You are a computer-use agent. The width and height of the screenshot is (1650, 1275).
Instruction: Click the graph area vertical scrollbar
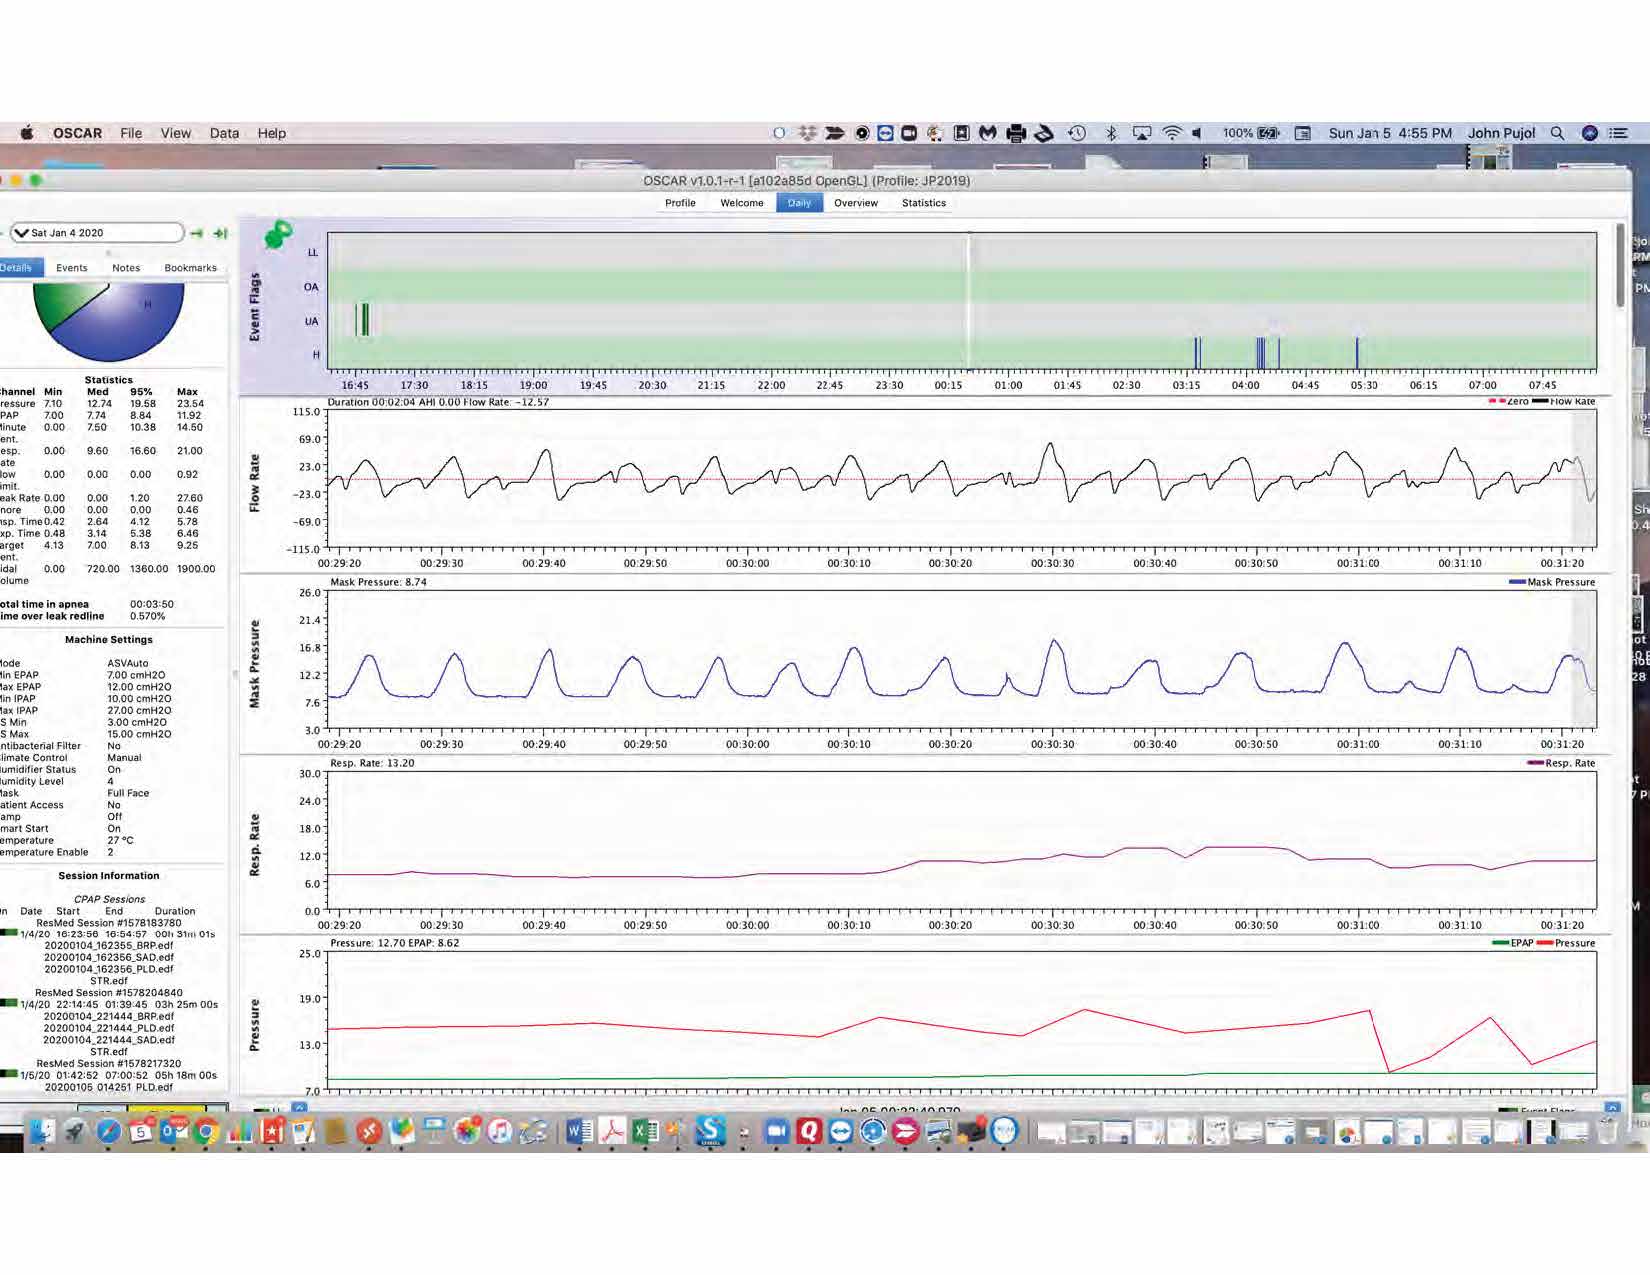pos(1620,265)
